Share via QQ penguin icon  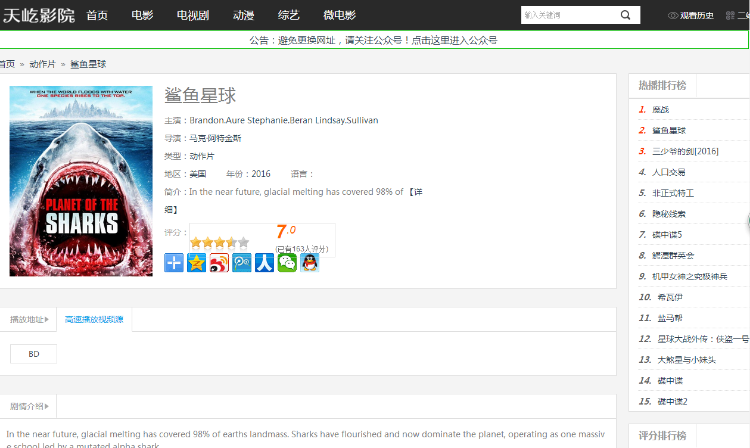[309, 263]
